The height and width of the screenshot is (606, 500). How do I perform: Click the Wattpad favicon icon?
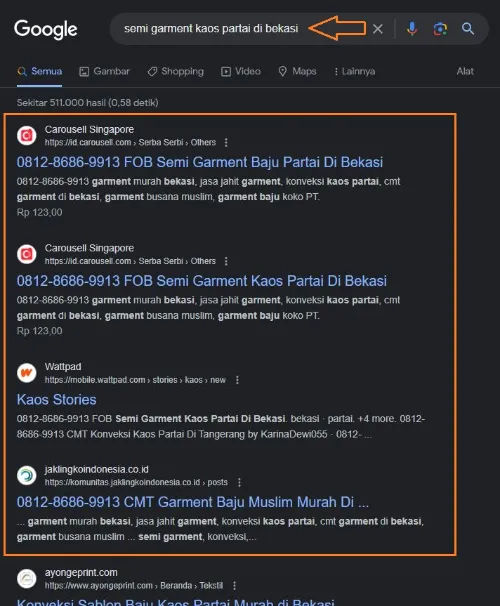(27, 373)
